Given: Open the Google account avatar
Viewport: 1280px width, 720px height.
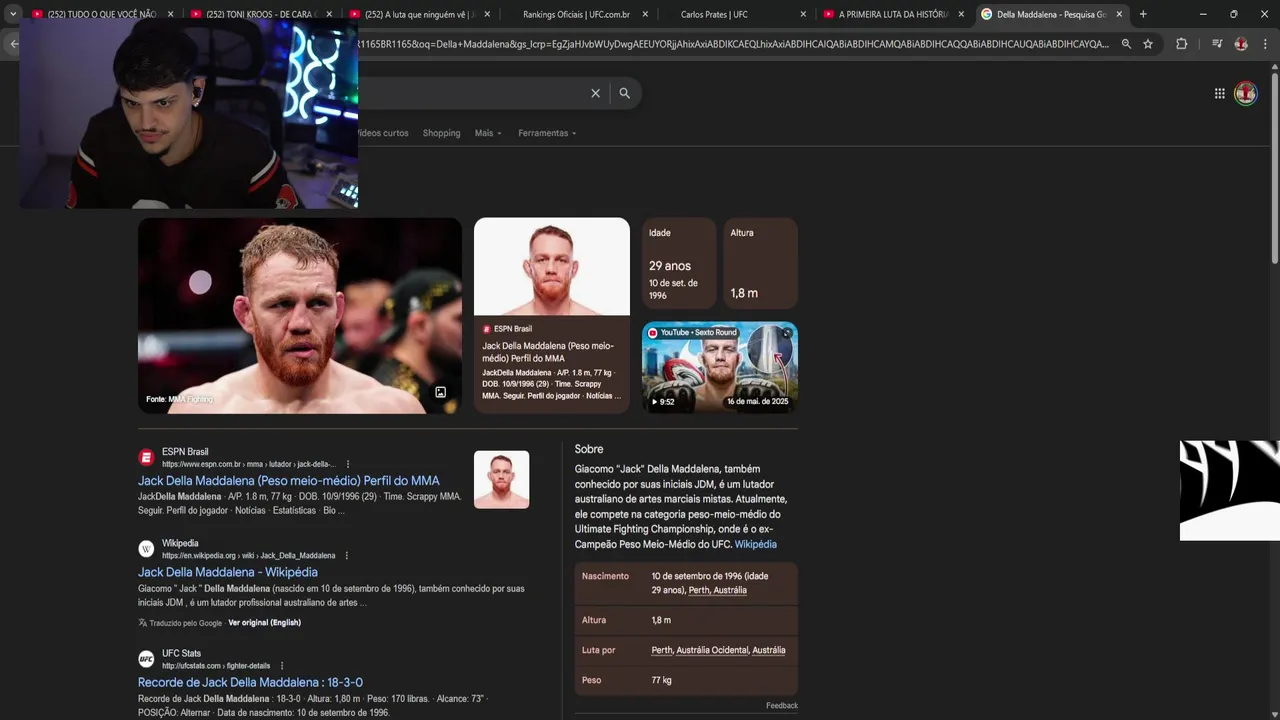Looking at the screenshot, I should (1245, 93).
